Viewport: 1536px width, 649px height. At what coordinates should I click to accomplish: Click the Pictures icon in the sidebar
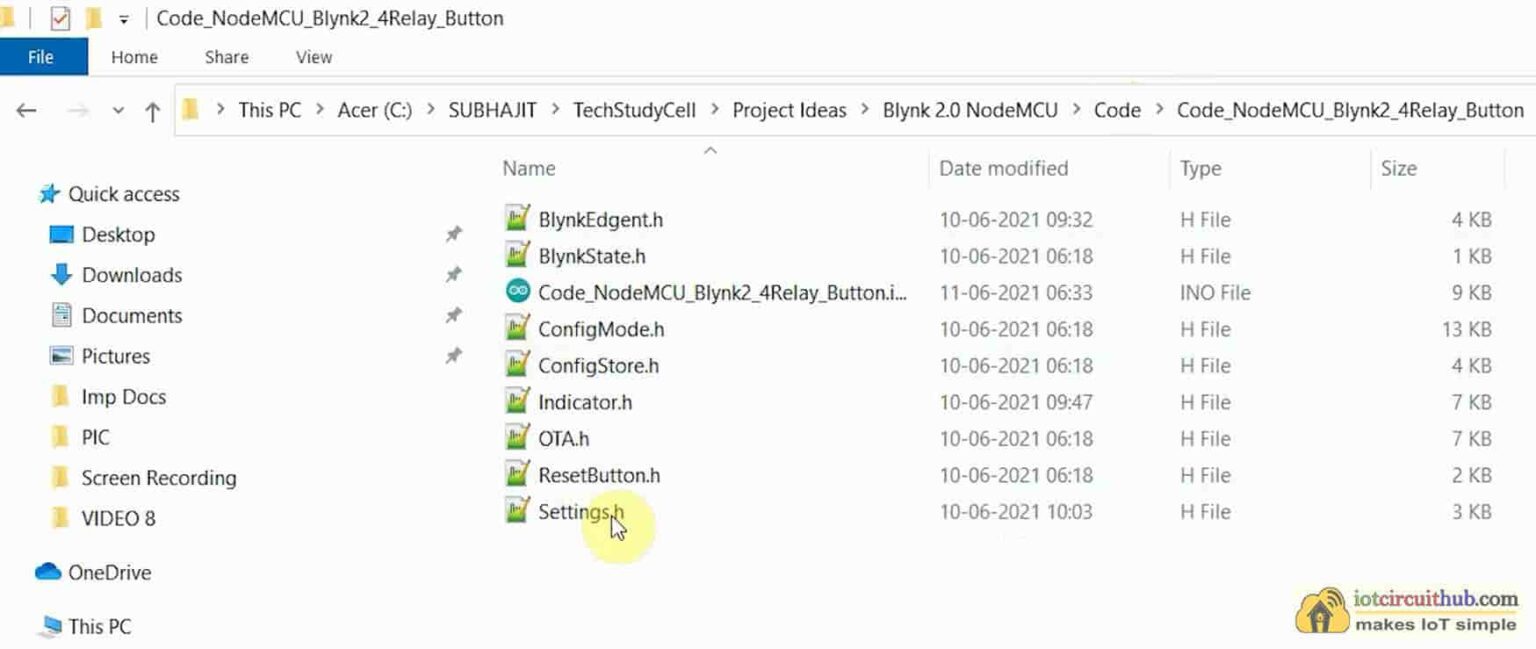61,356
